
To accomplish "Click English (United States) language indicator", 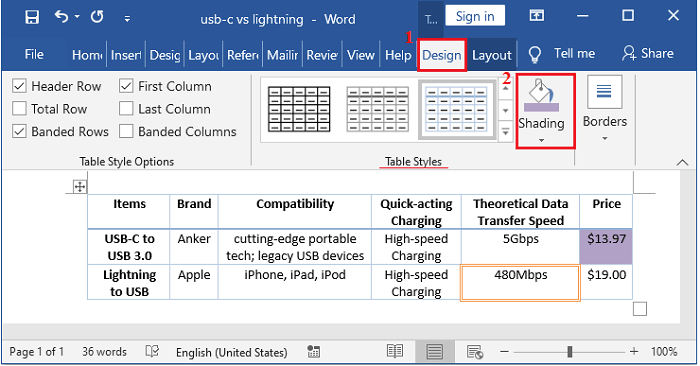I will click(x=231, y=353).
